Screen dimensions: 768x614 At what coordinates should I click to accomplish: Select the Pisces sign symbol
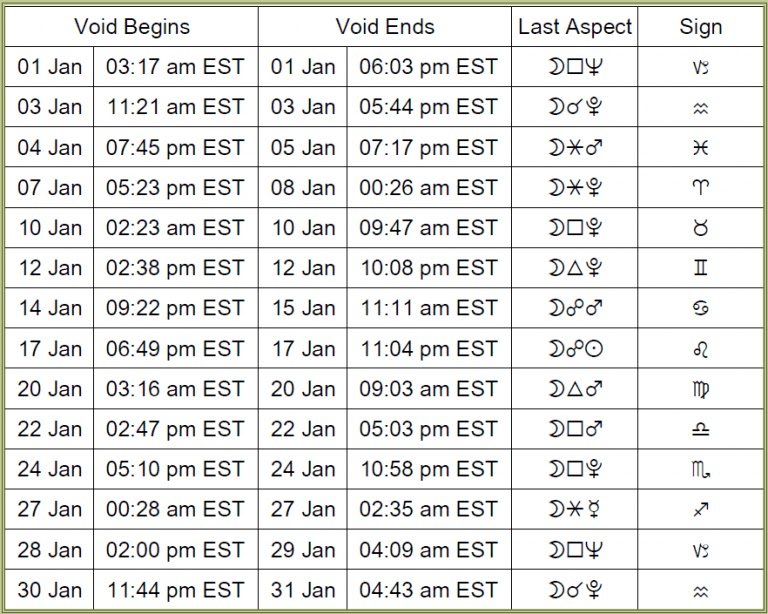[700, 147]
